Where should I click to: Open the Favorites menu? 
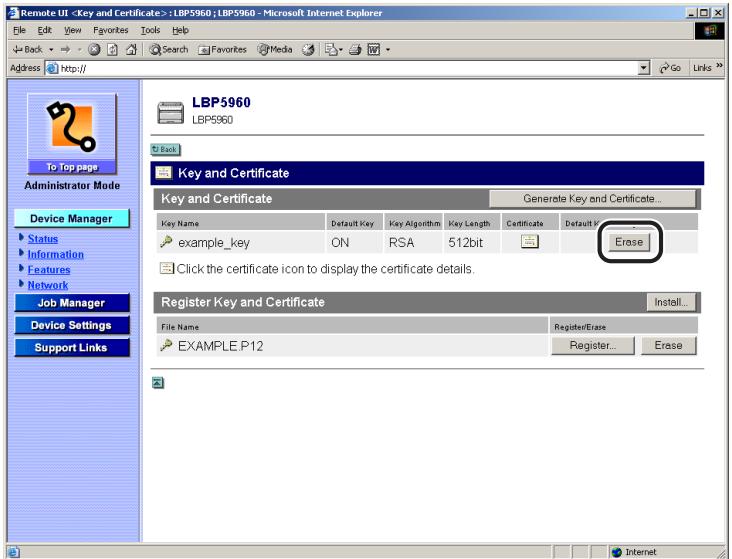click(x=111, y=30)
